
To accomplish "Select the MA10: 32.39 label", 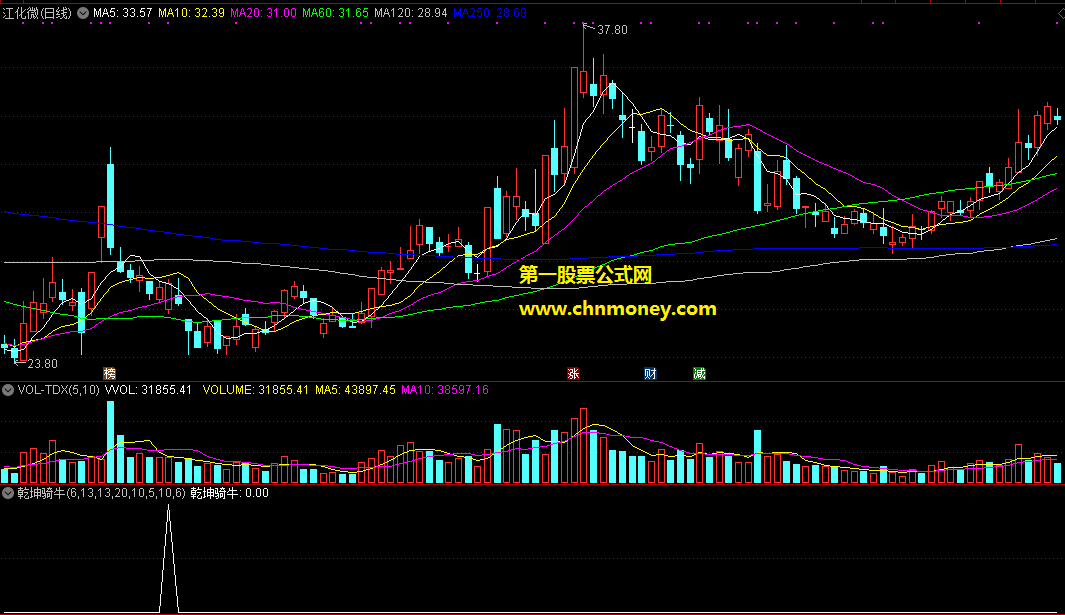I will (x=191, y=13).
